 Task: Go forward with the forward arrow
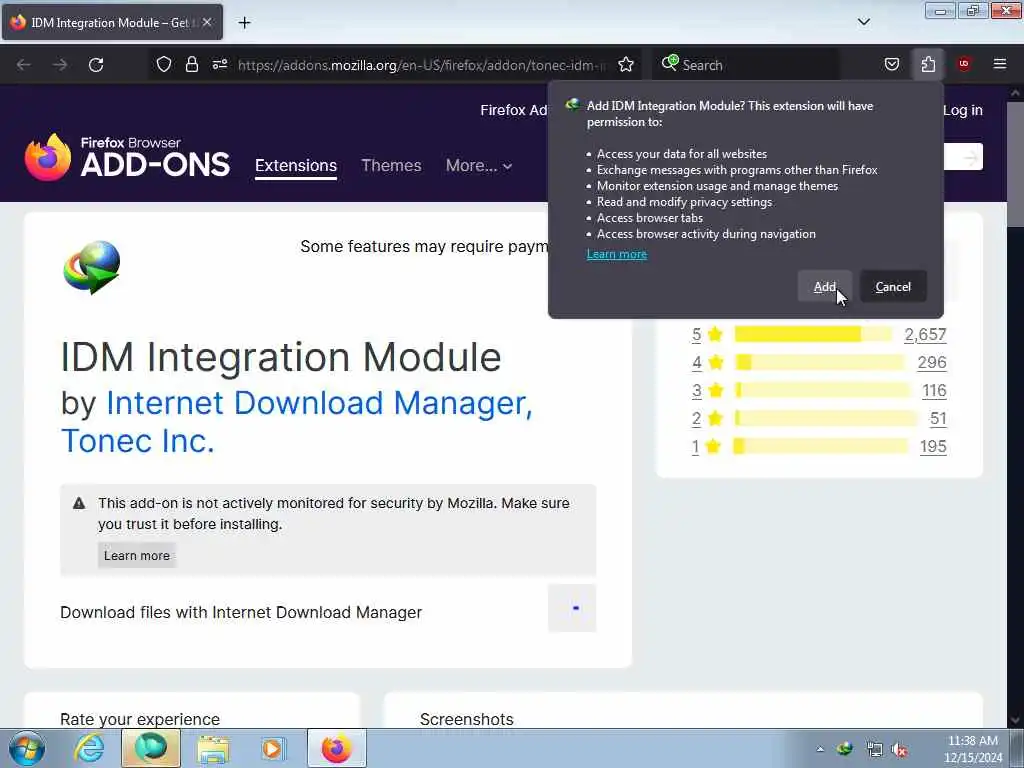(x=60, y=65)
